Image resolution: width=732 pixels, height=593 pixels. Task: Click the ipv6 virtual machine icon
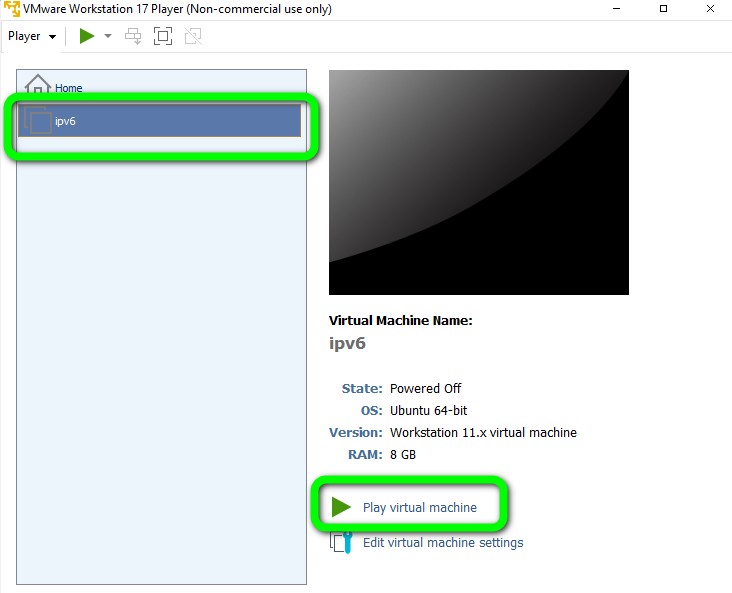point(37,121)
